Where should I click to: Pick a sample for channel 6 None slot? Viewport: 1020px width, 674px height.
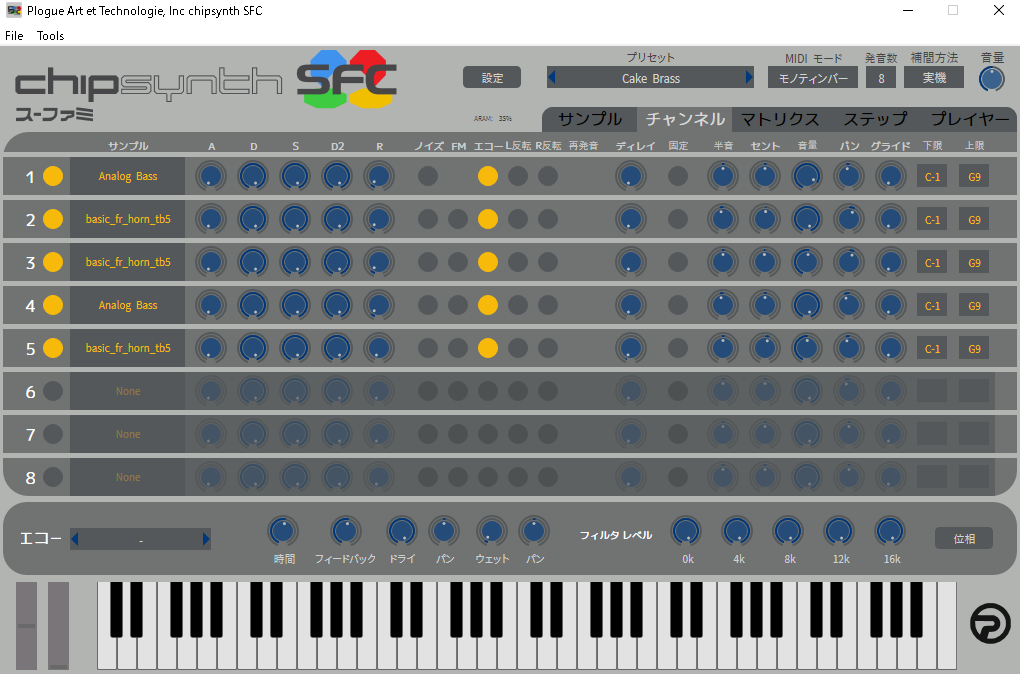pyautogui.click(x=128, y=391)
